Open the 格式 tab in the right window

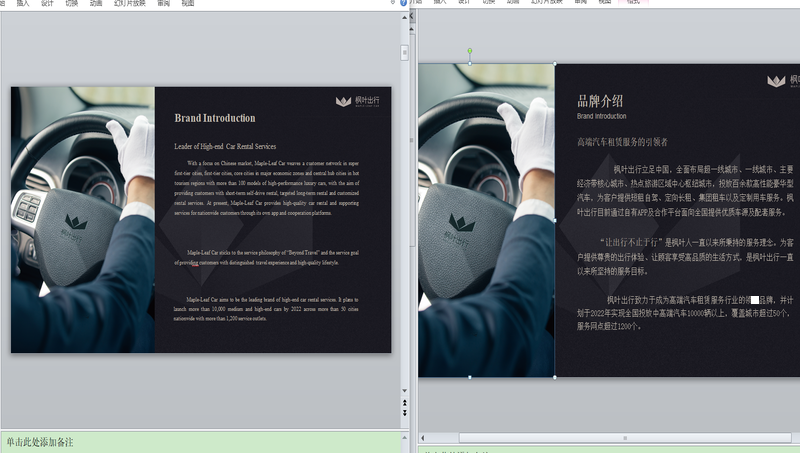632,3
